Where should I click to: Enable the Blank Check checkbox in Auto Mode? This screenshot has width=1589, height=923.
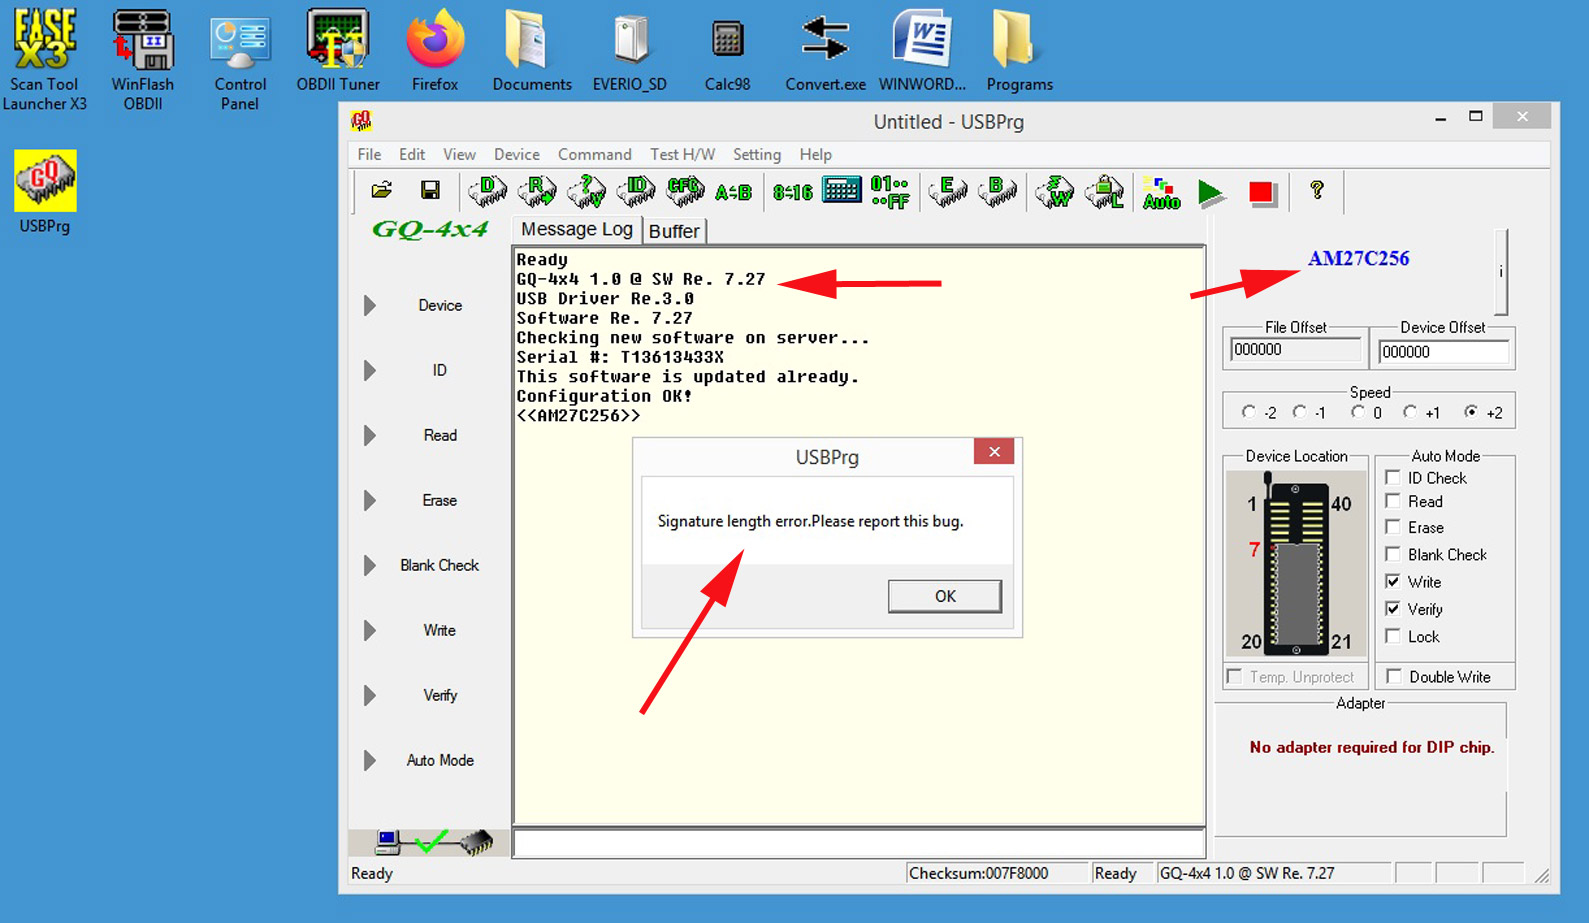(1392, 554)
